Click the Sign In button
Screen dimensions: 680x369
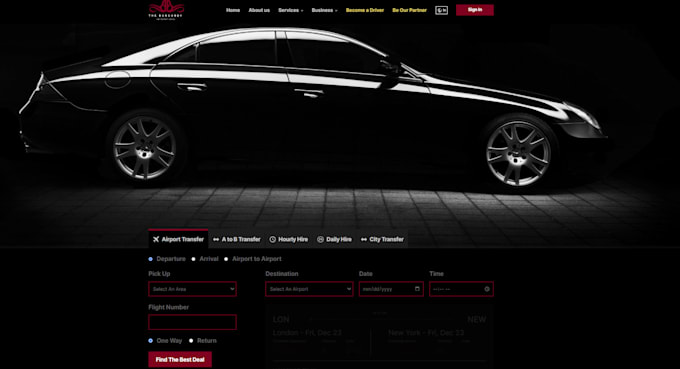tap(475, 10)
